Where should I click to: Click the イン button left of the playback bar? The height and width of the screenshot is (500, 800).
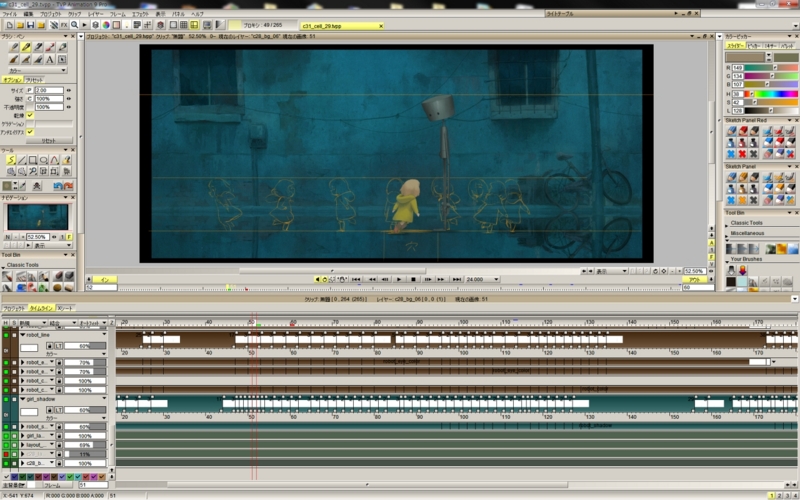coord(105,279)
